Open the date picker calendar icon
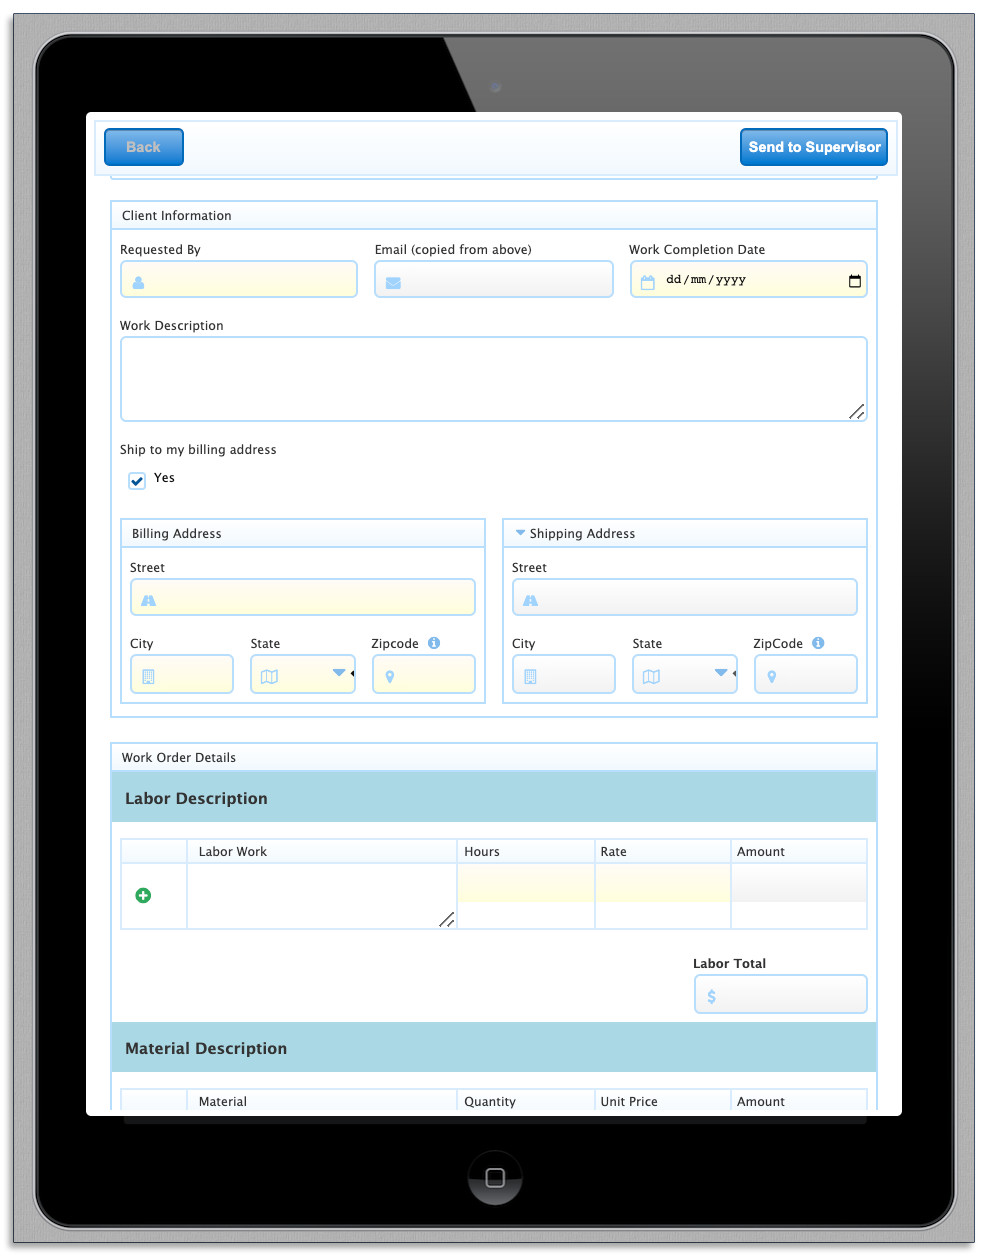This screenshot has width=988, height=1256. pyautogui.click(x=855, y=281)
